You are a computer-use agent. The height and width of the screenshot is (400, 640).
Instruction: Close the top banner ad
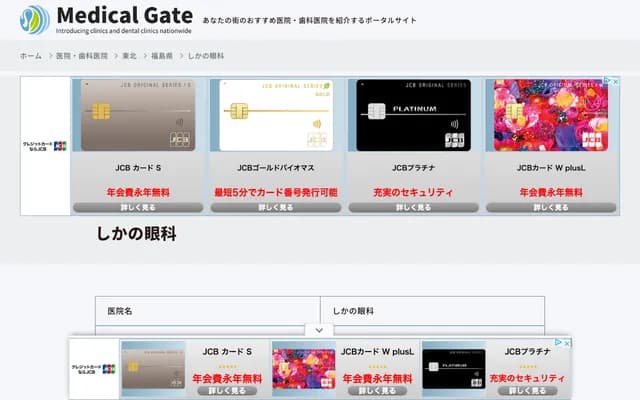tap(616, 81)
